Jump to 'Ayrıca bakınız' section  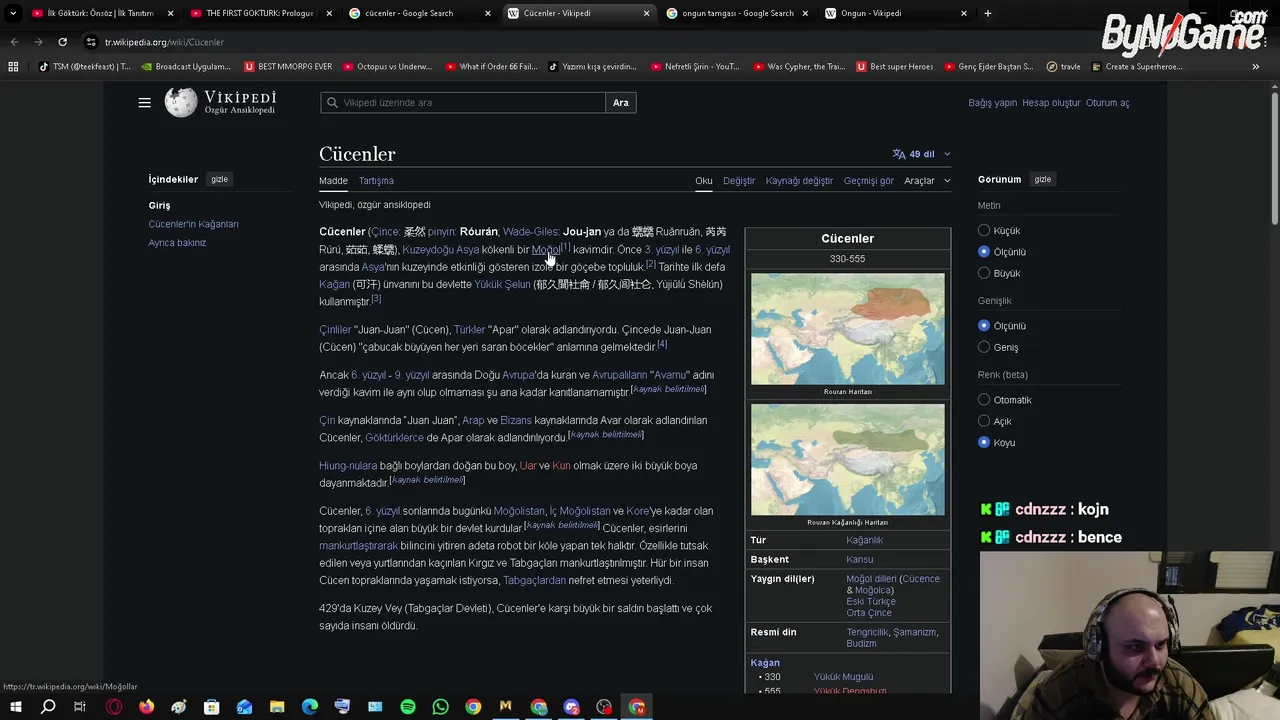pos(177,243)
